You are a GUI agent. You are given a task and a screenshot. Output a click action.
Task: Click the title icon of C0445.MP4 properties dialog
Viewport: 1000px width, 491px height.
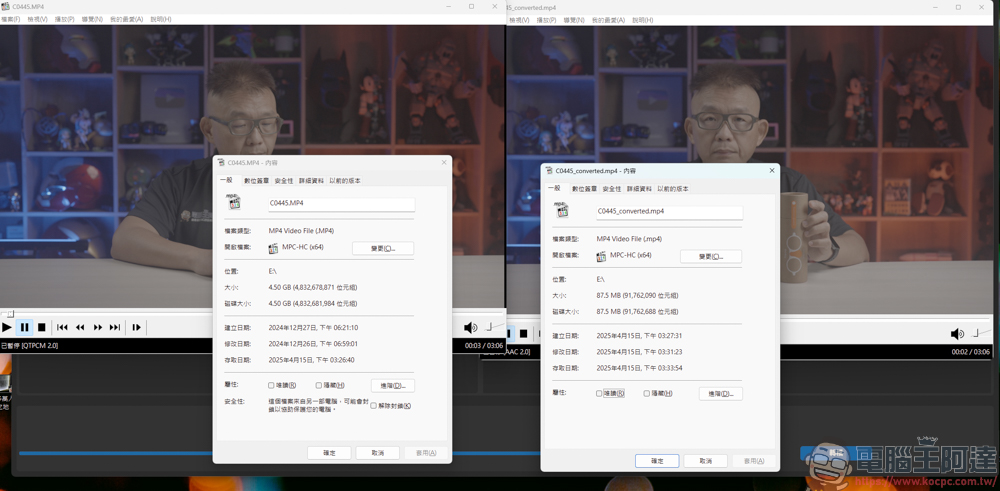221,163
